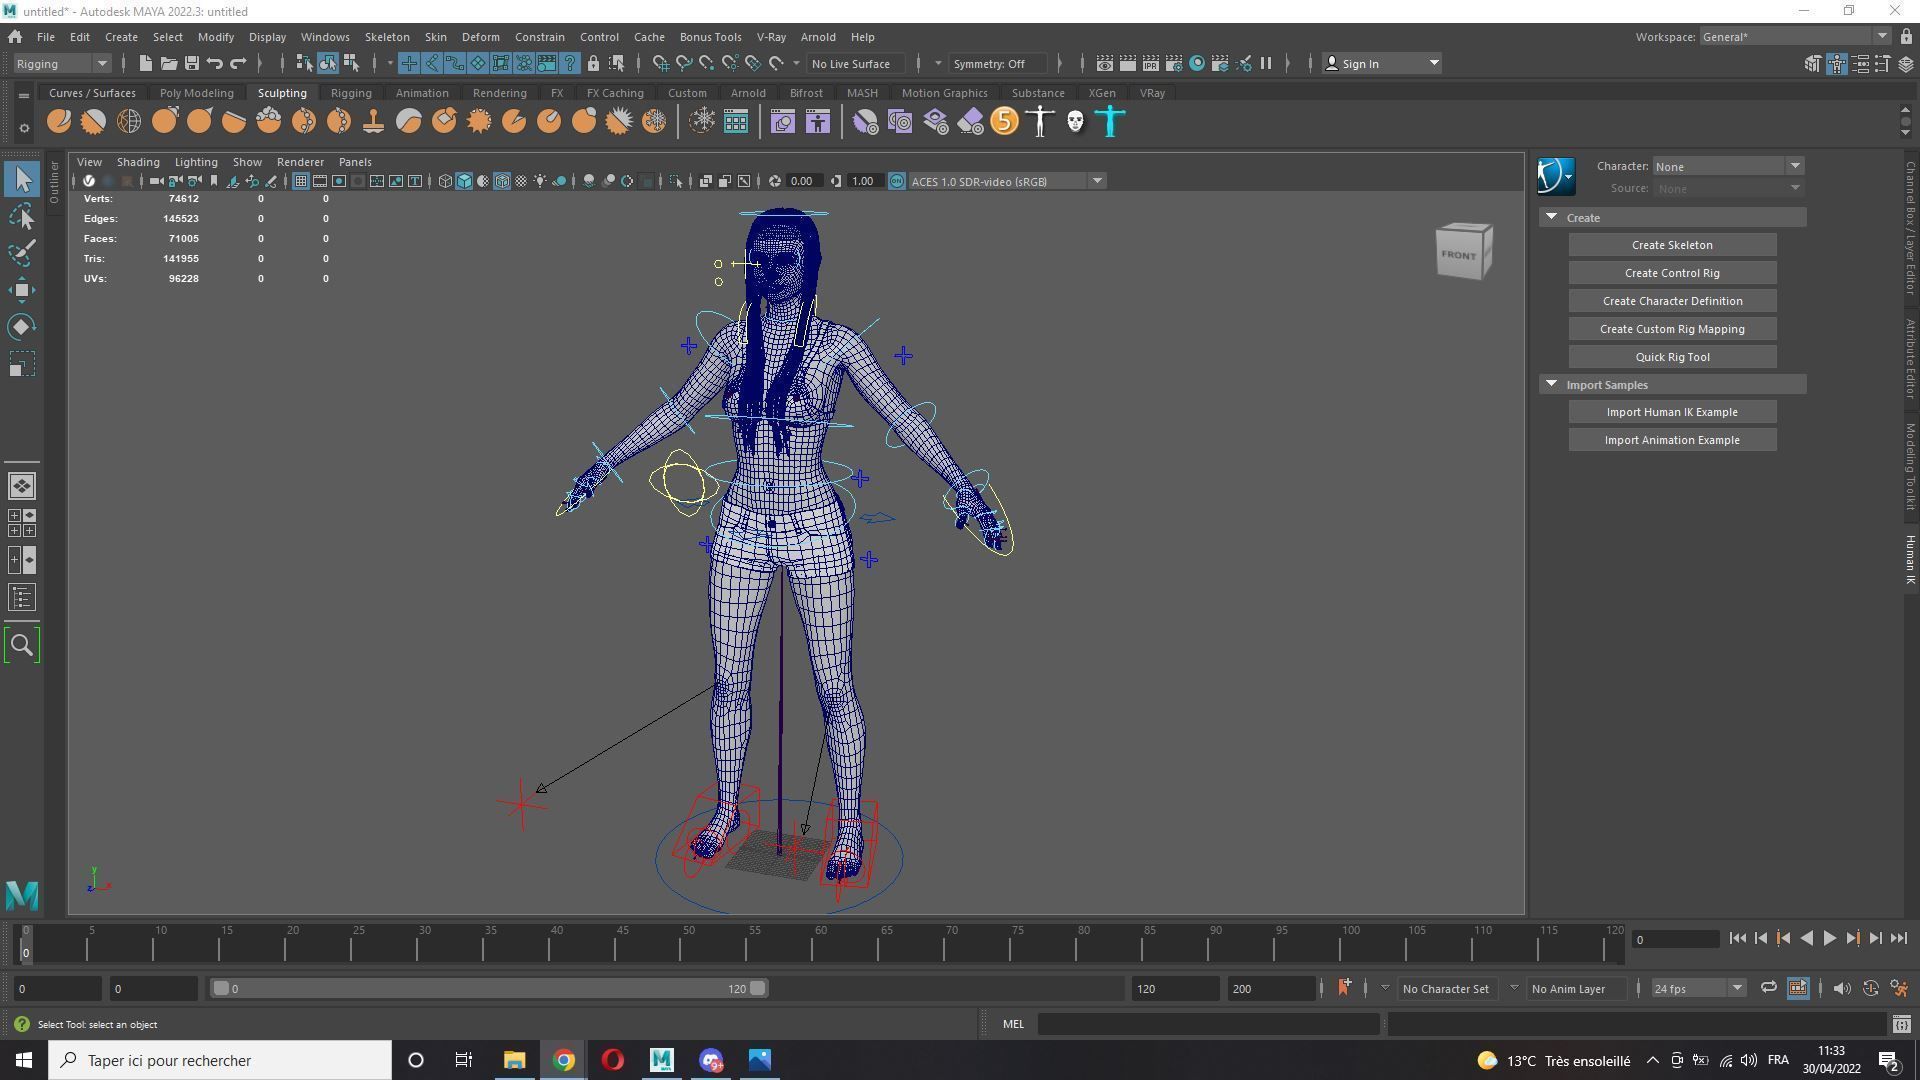Activate the Lasso select tool
Image resolution: width=1920 pixels, height=1080 pixels.
click(22, 216)
